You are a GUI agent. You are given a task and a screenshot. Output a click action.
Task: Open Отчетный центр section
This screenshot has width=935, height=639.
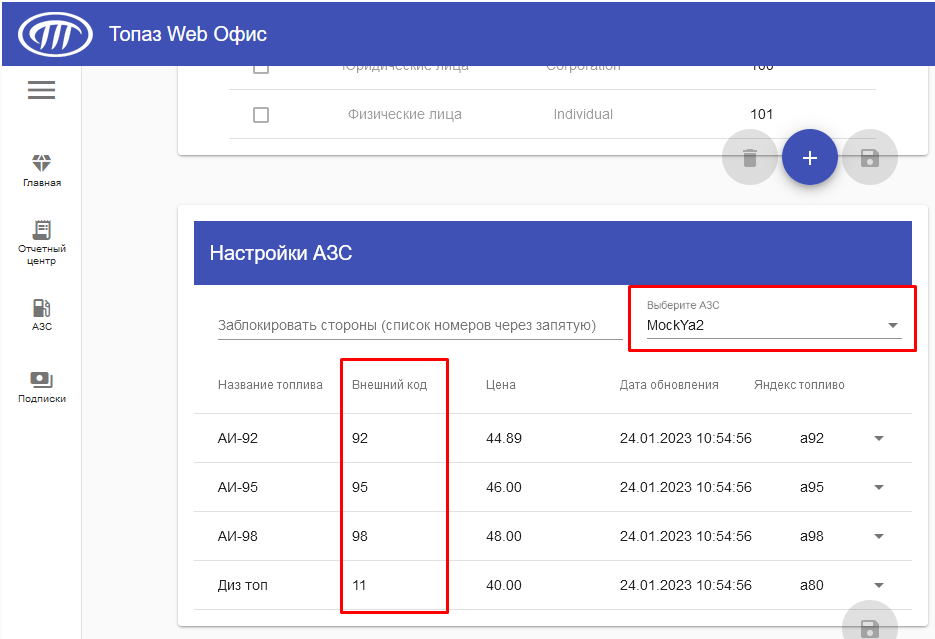tap(41, 243)
